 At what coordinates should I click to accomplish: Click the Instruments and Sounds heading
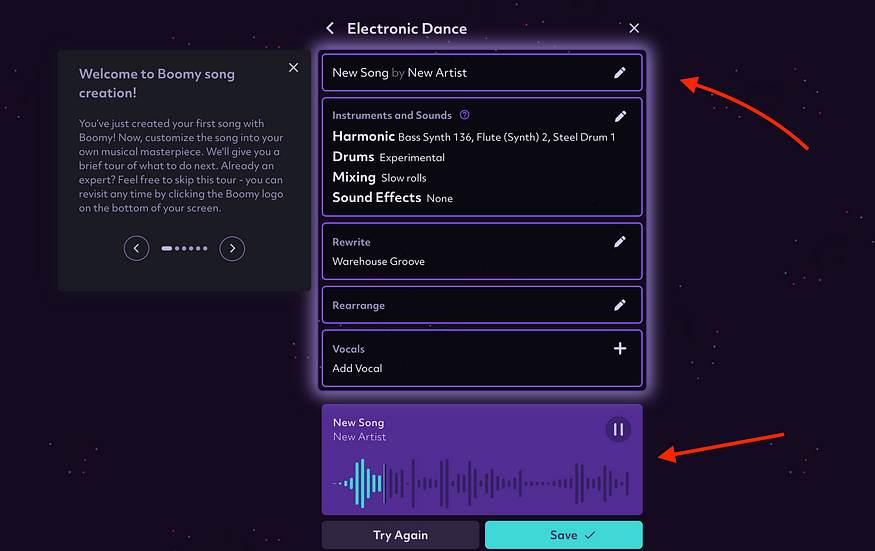point(392,115)
